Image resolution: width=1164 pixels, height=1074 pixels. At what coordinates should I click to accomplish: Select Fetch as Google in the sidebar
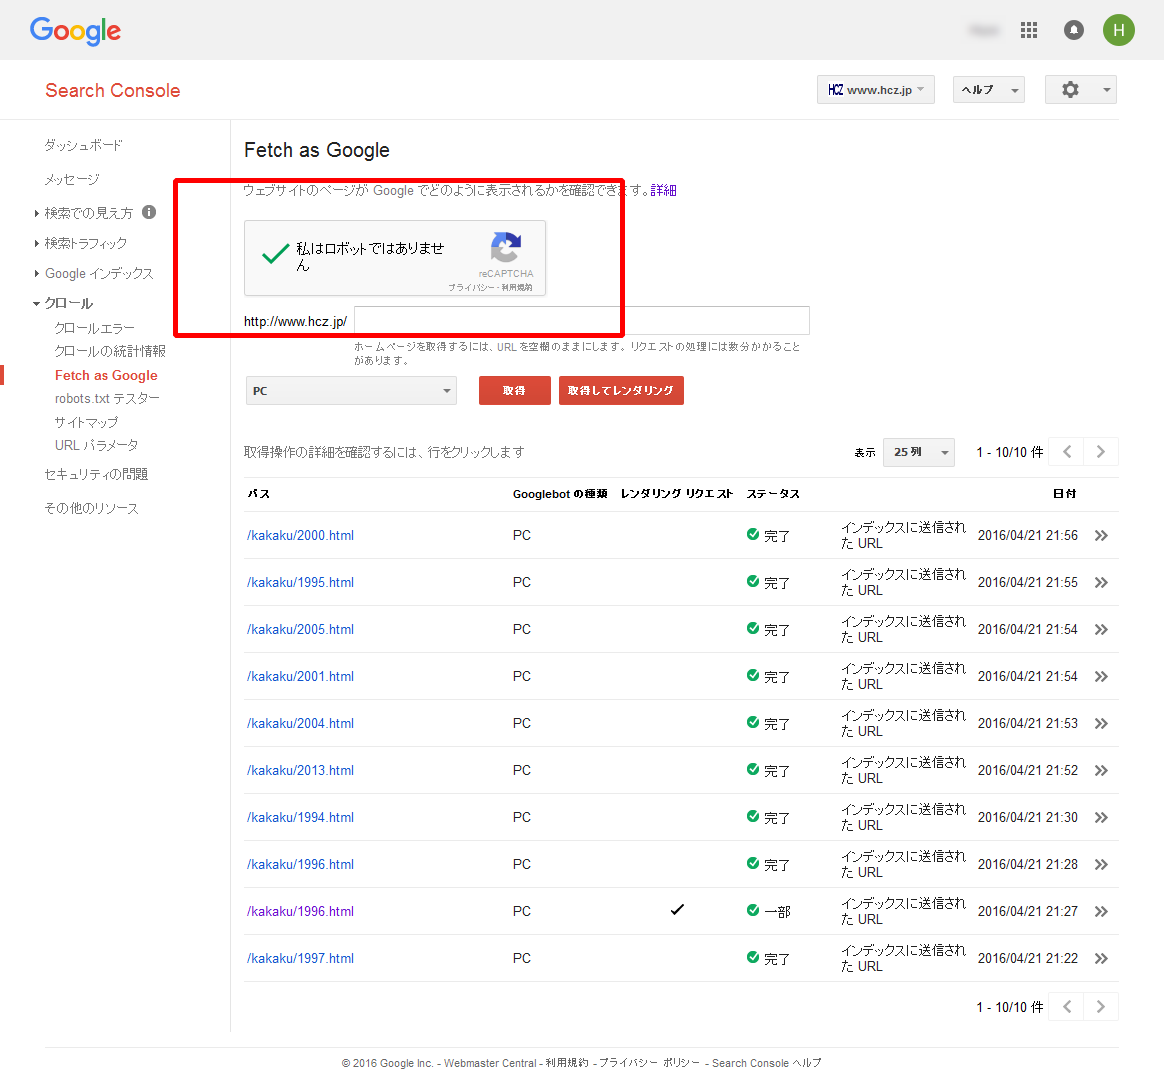click(106, 376)
